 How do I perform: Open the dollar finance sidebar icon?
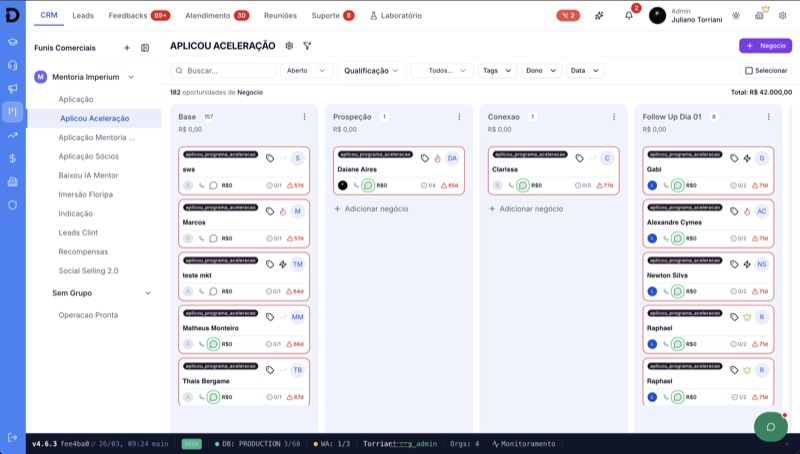click(x=12, y=158)
